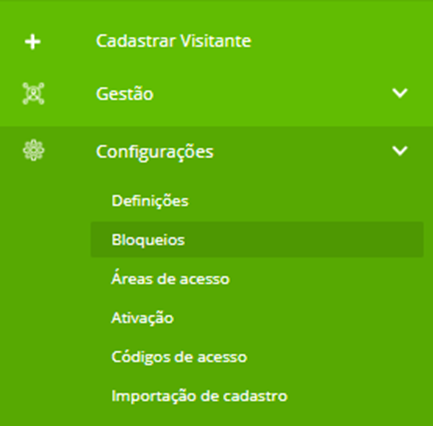Select the Configurações menu label
433x426 pixels.
(155, 152)
